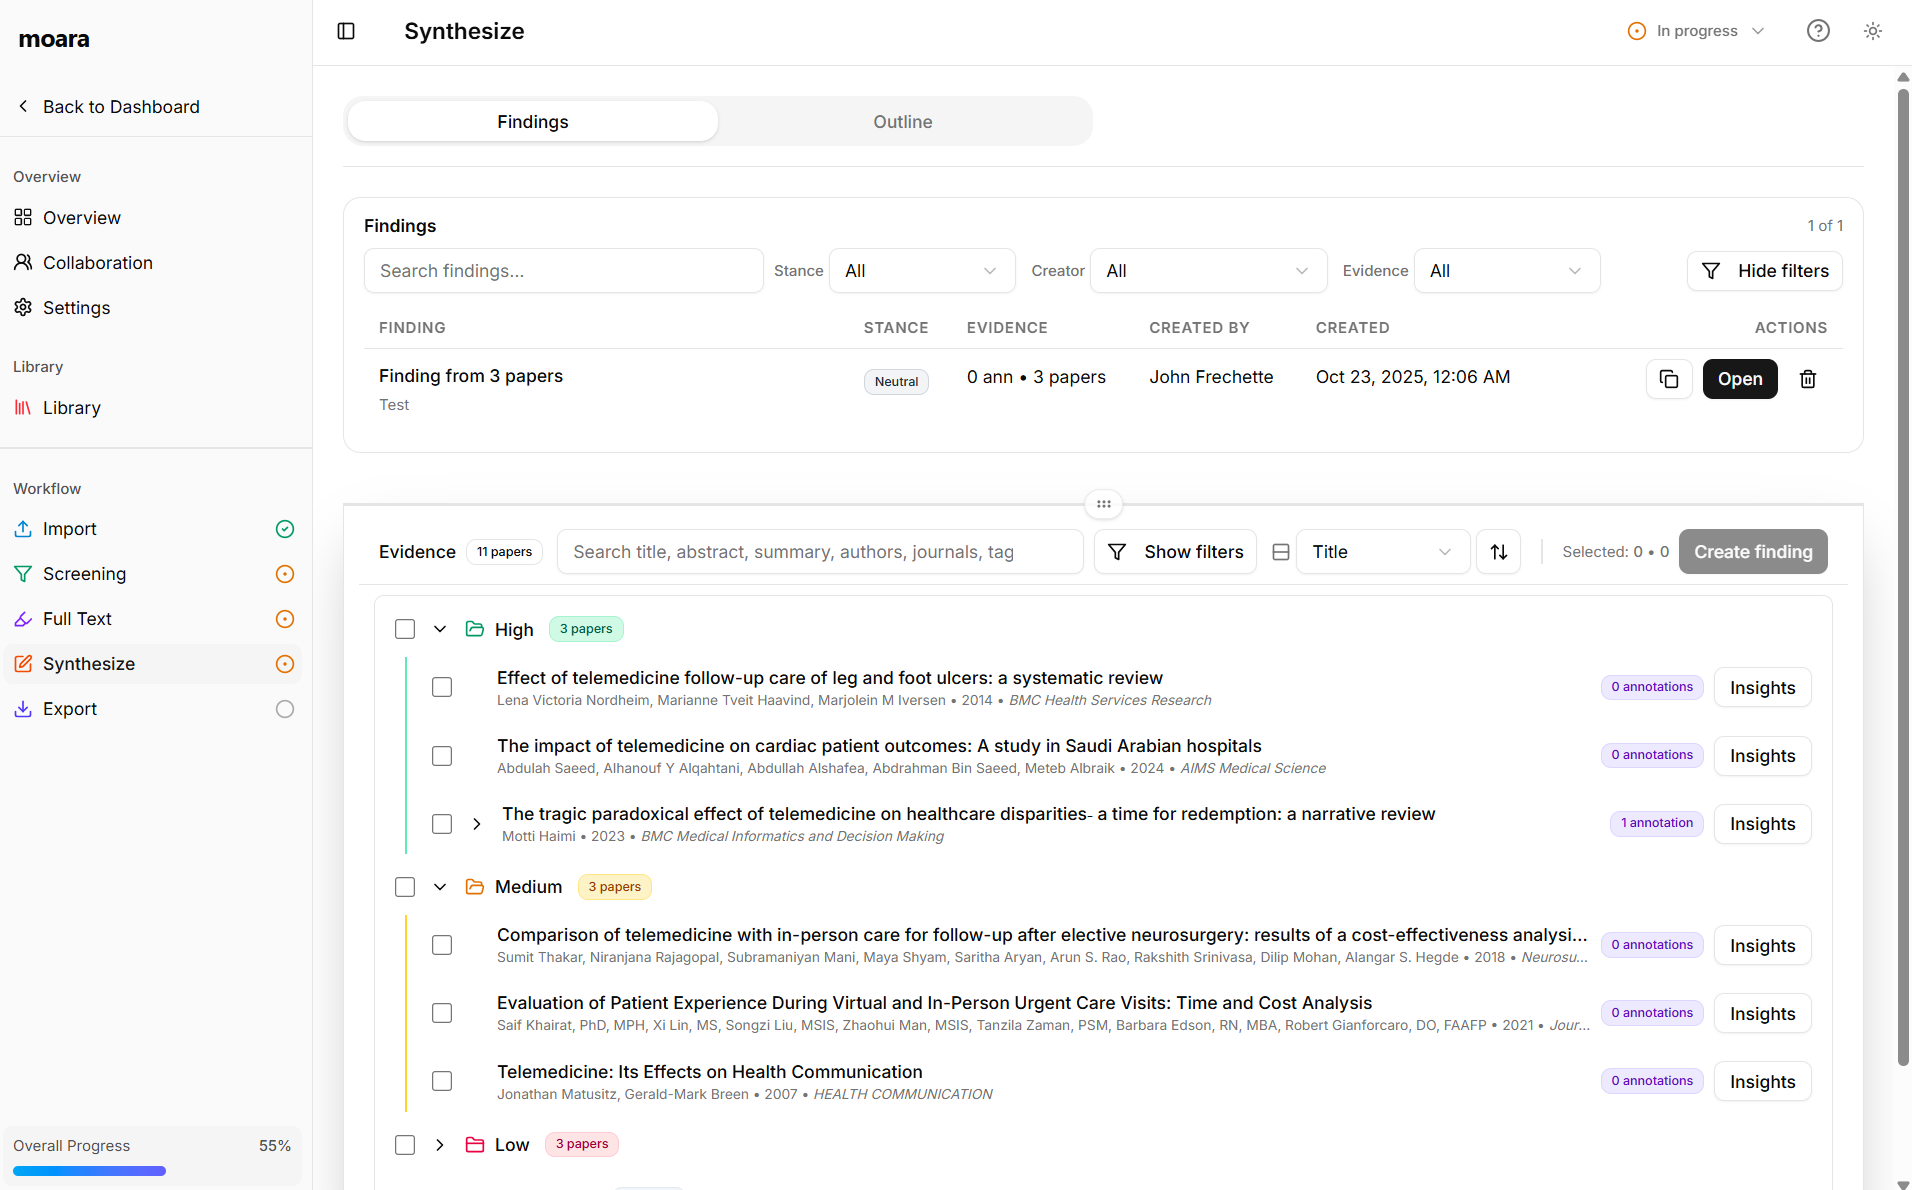Click the Create finding button
This screenshot has width=1912, height=1190.
pos(1752,551)
